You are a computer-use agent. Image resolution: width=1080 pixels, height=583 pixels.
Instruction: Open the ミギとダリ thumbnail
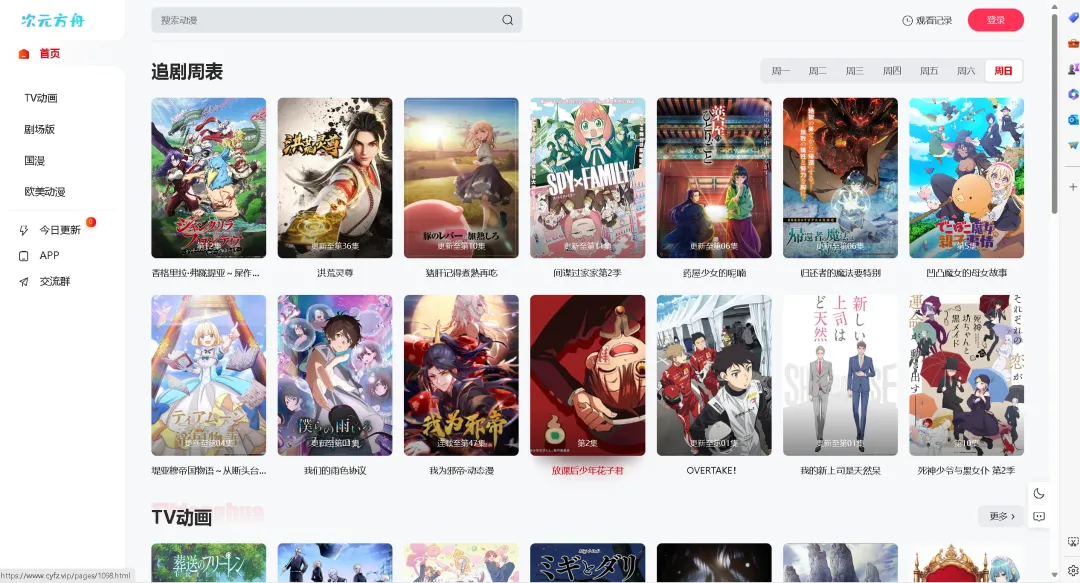click(588, 563)
